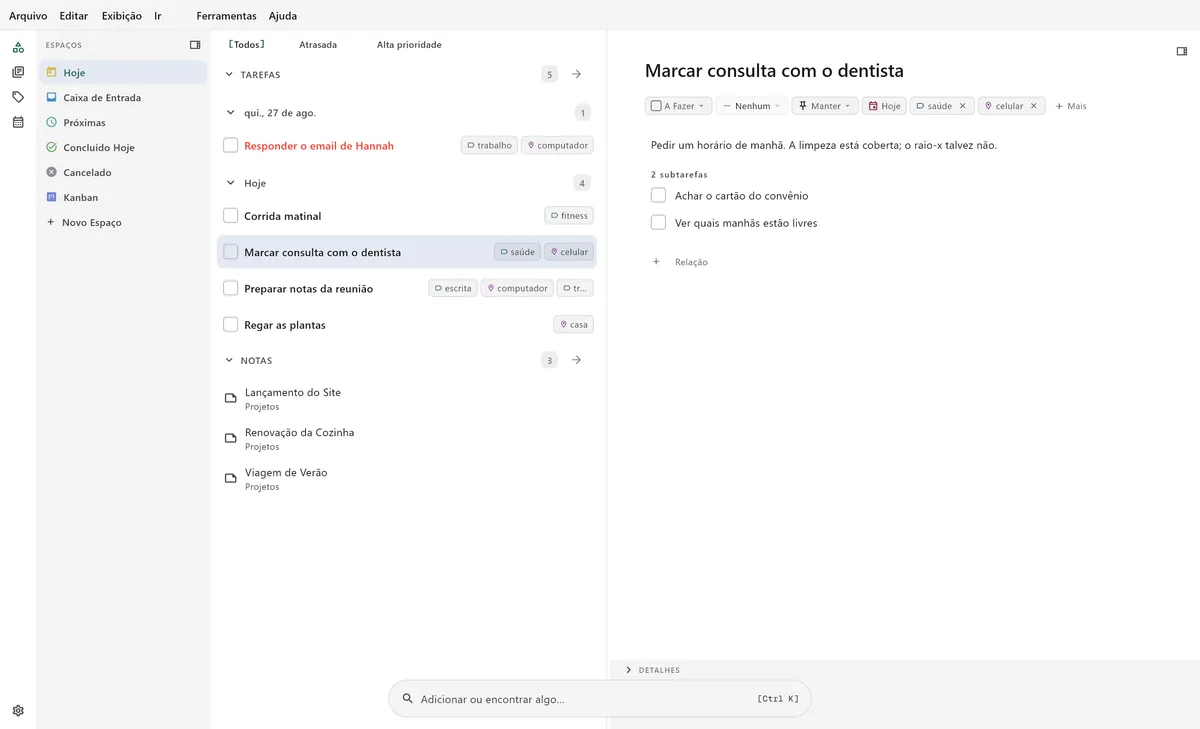Click folder icon of Renovação da Cozinha
1200x729 pixels.
click(231, 439)
